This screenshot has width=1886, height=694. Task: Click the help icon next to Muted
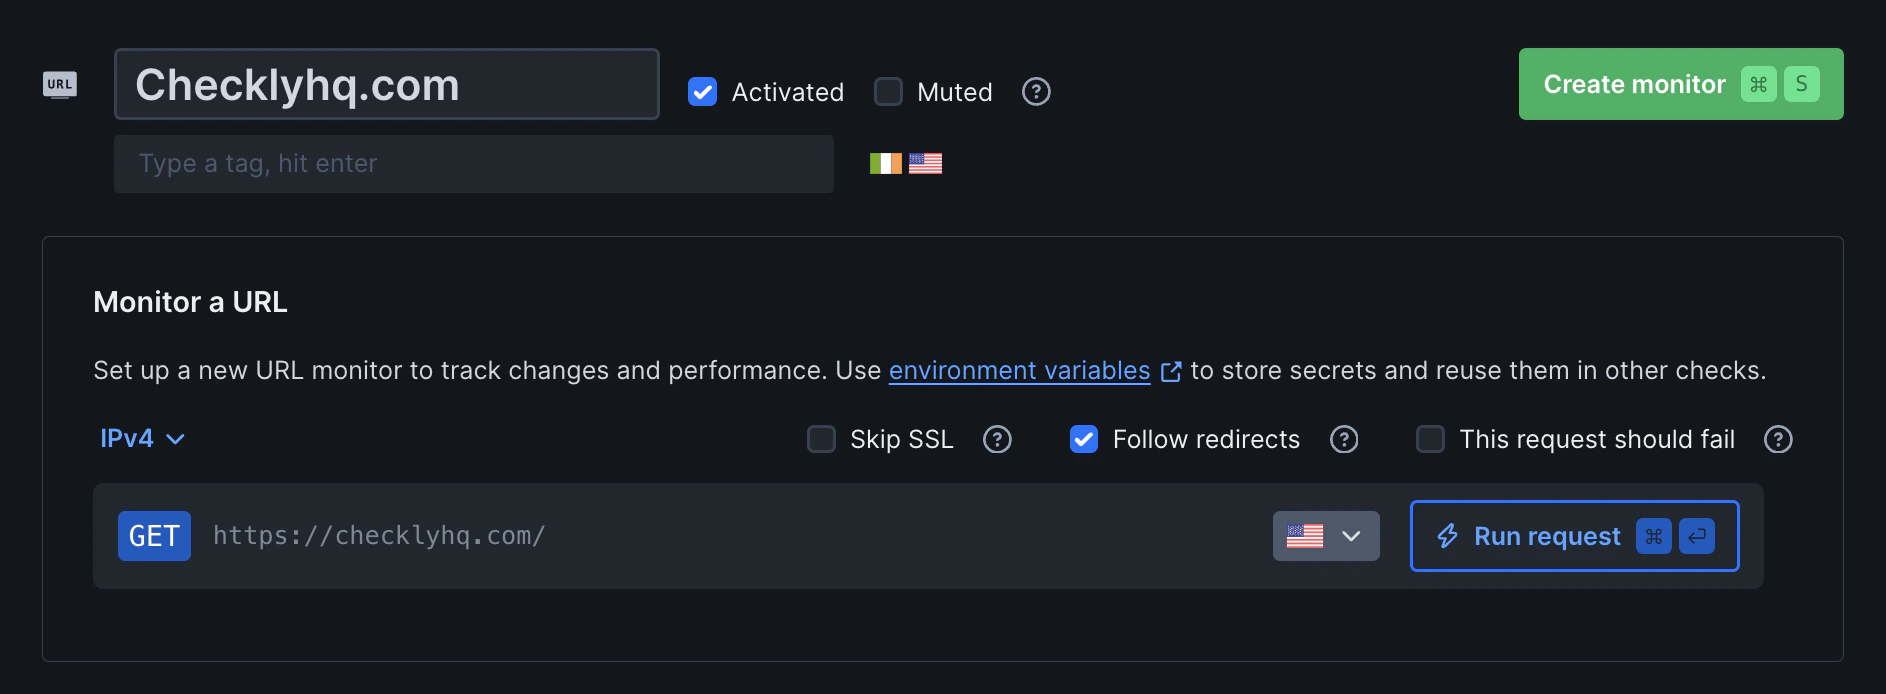pyautogui.click(x=1036, y=92)
